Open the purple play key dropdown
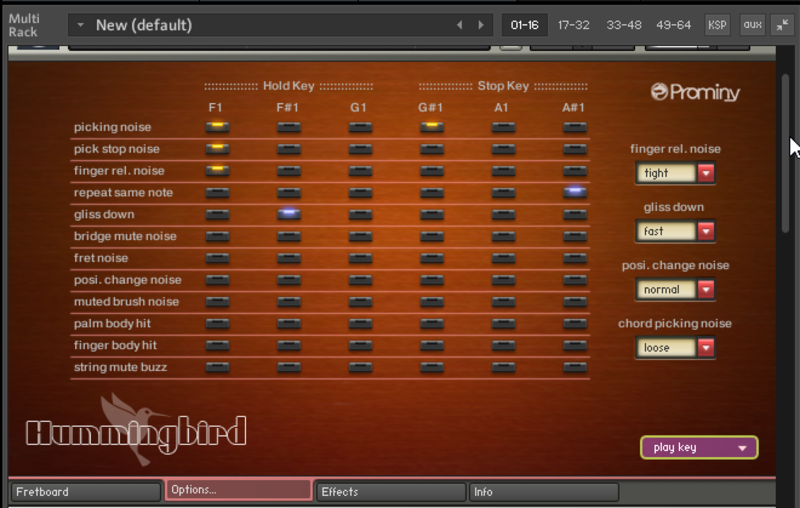800x508 pixels. tap(699, 447)
